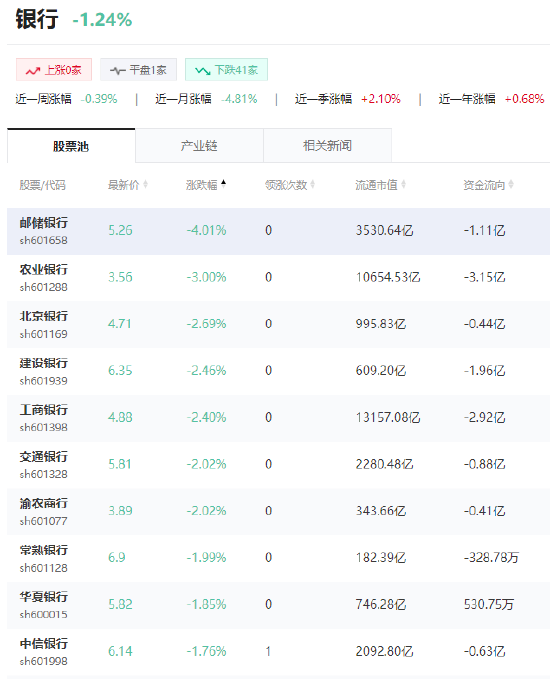550x679 pixels.
Task: Switch to the 产业链 tab
Action: point(199,146)
